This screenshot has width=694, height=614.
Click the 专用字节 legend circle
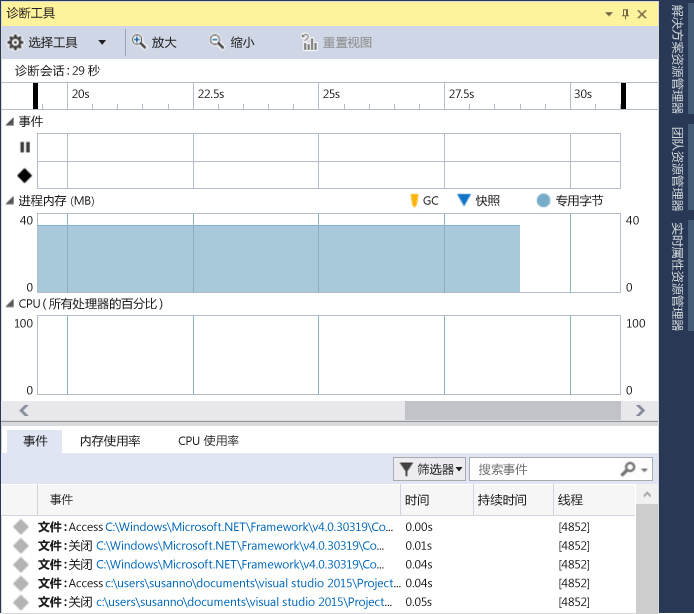click(543, 201)
